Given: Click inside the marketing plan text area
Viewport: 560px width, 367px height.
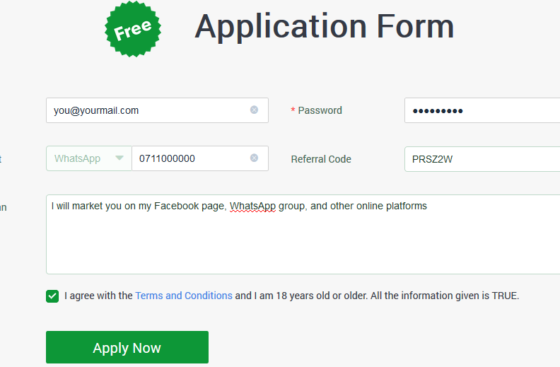Looking at the screenshot, I should pos(303,234).
